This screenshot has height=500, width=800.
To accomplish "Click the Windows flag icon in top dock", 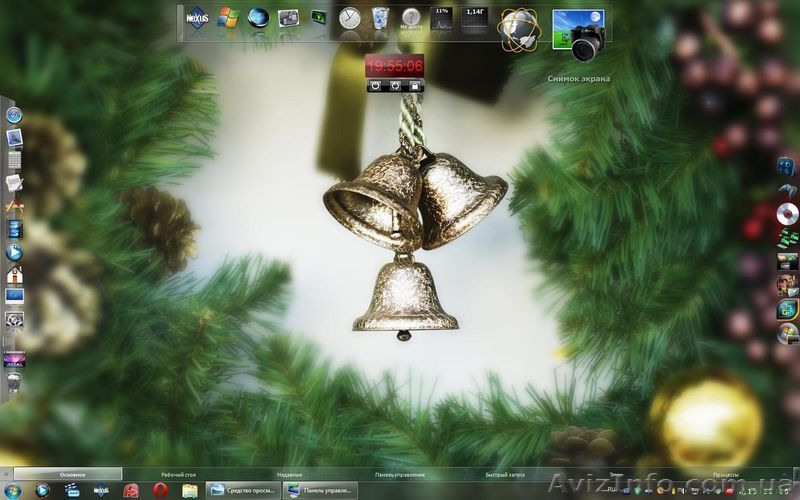I will coord(228,18).
